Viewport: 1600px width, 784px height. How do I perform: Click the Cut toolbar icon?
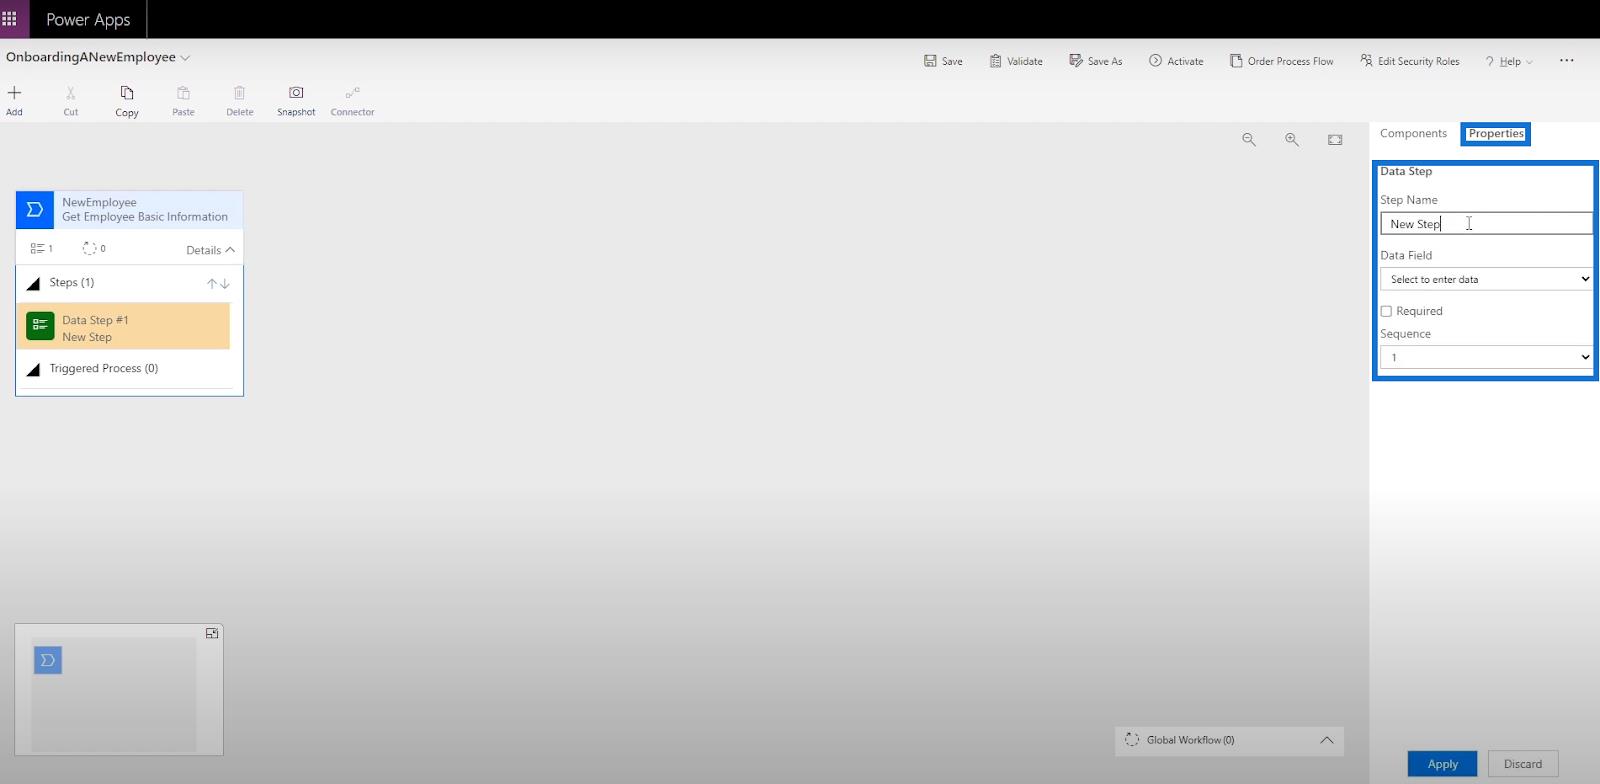(x=70, y=93)
